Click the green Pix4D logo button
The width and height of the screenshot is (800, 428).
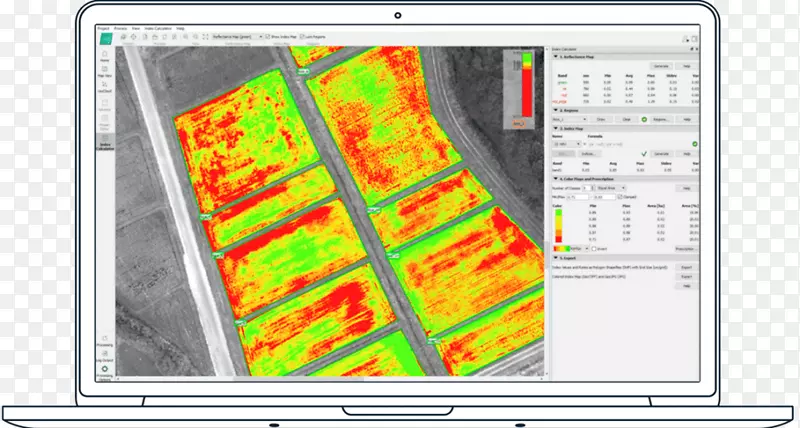[105, 39]
